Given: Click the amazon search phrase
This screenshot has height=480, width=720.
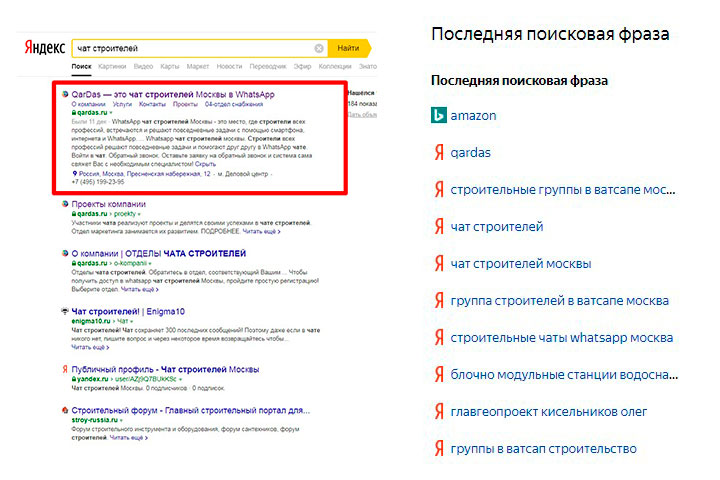Looking at the screenshot, I should click(x=473, y=116).
